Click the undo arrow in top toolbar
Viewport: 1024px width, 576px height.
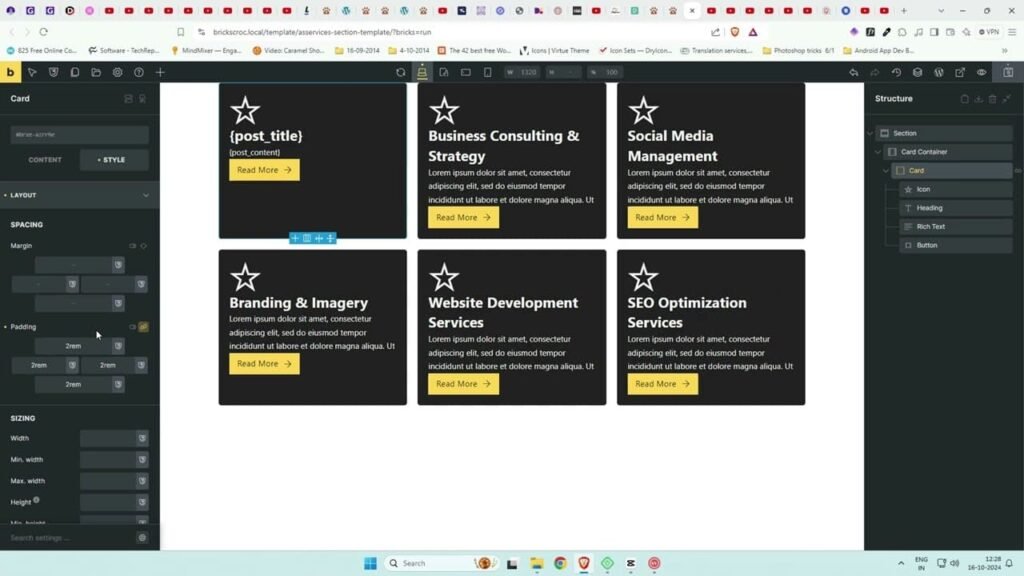853,72
